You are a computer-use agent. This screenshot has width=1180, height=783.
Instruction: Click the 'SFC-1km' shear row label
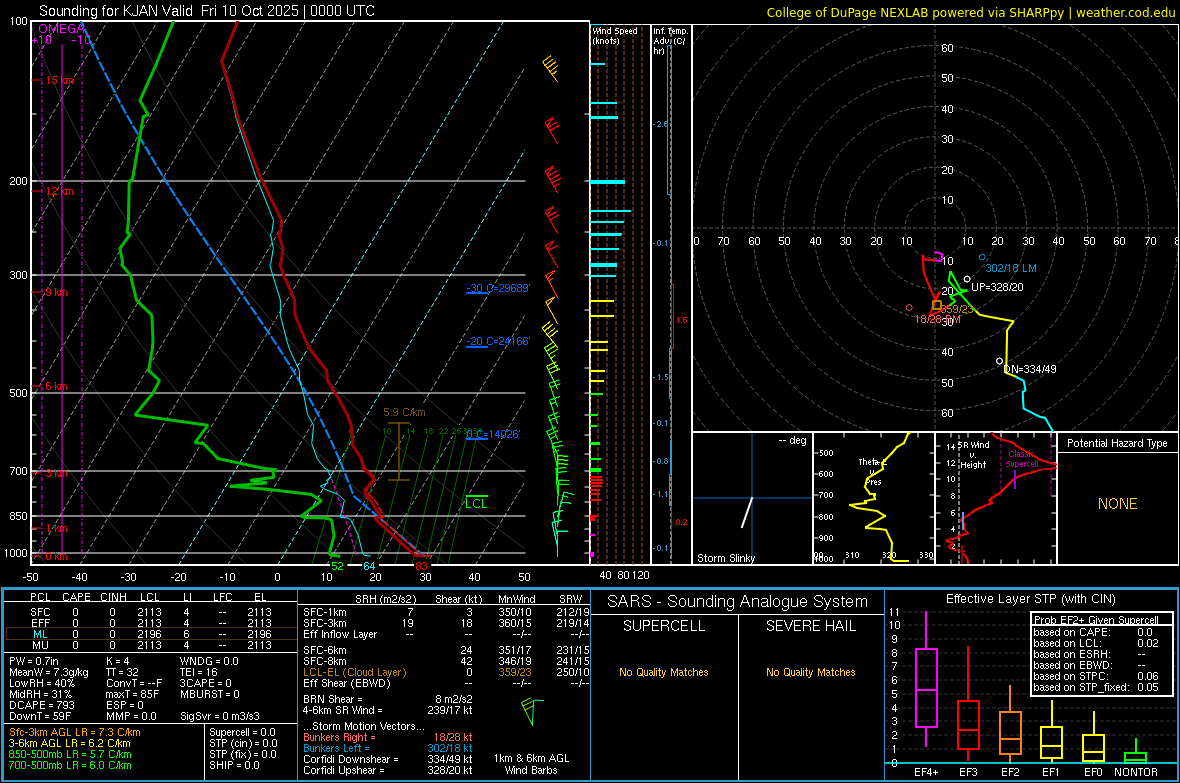tap(325, 612)
